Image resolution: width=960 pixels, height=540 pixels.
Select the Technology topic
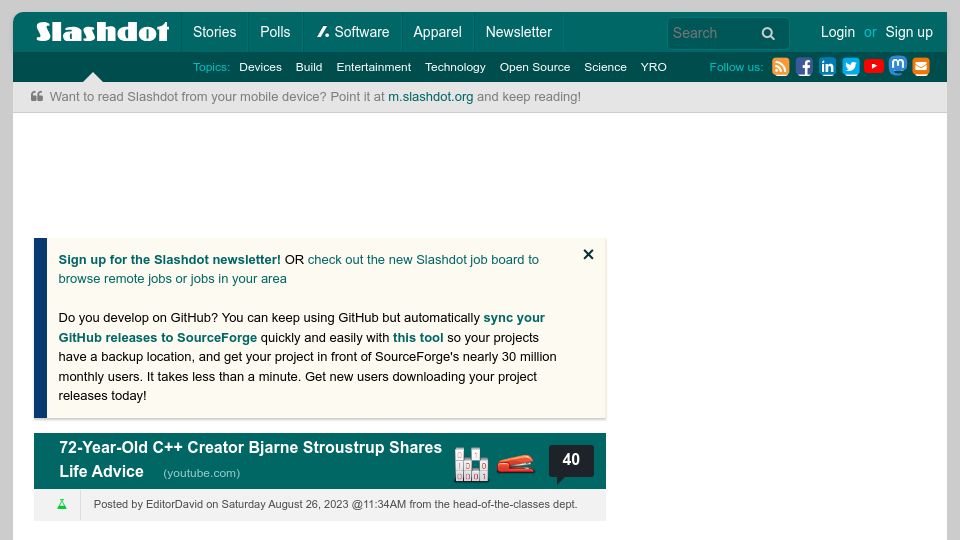[x=455, y=67]
